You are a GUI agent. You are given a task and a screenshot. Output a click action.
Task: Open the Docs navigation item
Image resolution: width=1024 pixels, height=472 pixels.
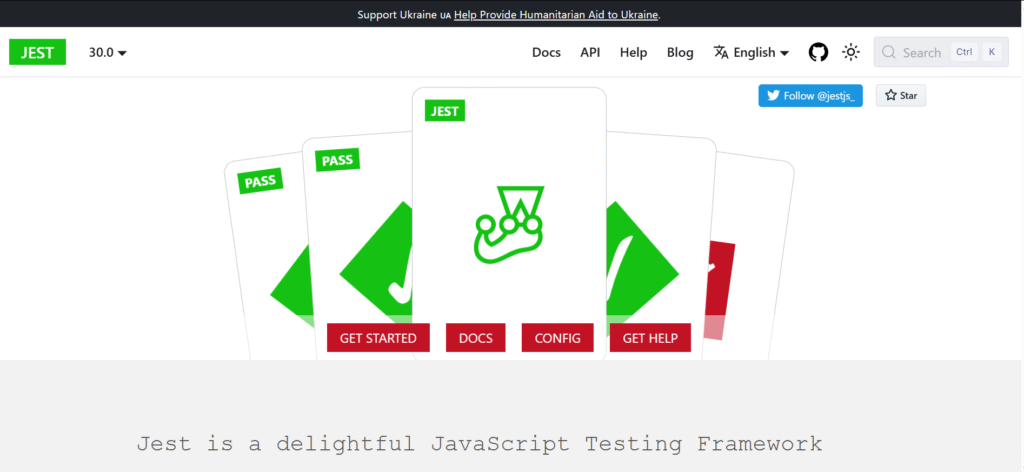[x=546, y=52]
